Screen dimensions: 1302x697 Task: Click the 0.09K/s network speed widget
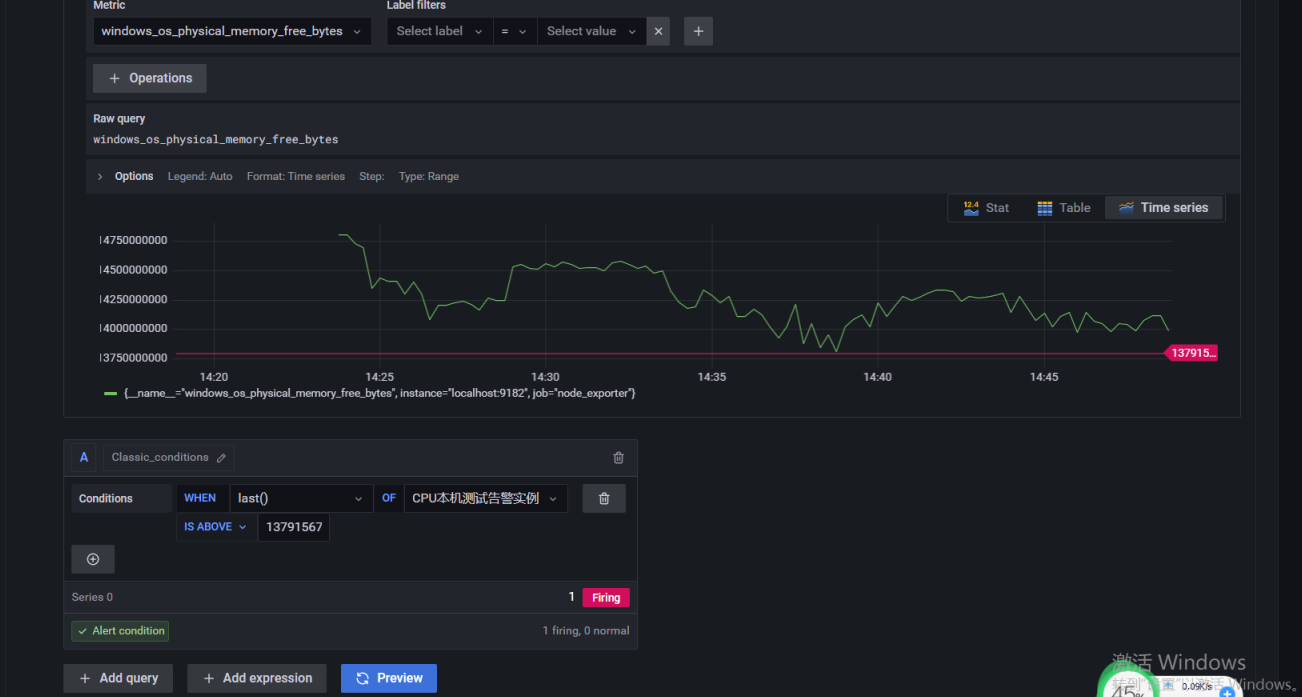click(x=1197, y=686)
